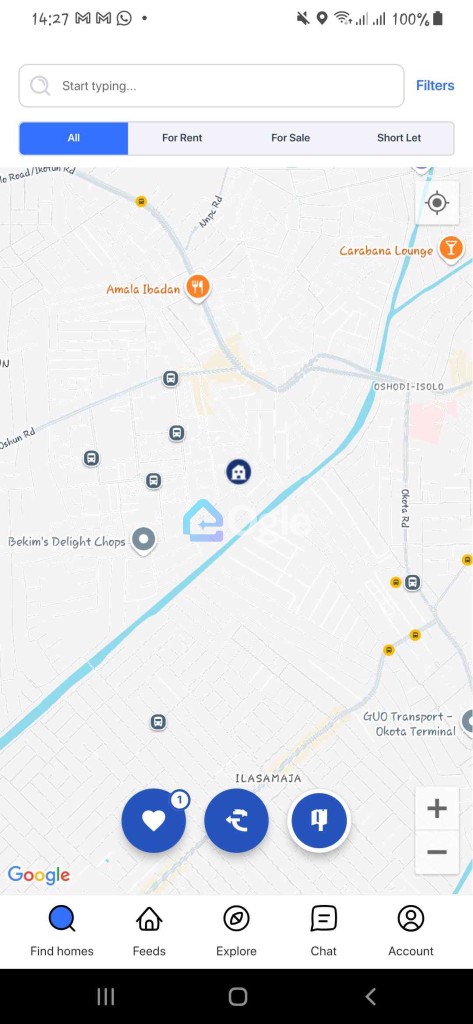This screenshot has height=1024, width=473.
Task: Zoom in with the plus button
Action: [437, 808]
